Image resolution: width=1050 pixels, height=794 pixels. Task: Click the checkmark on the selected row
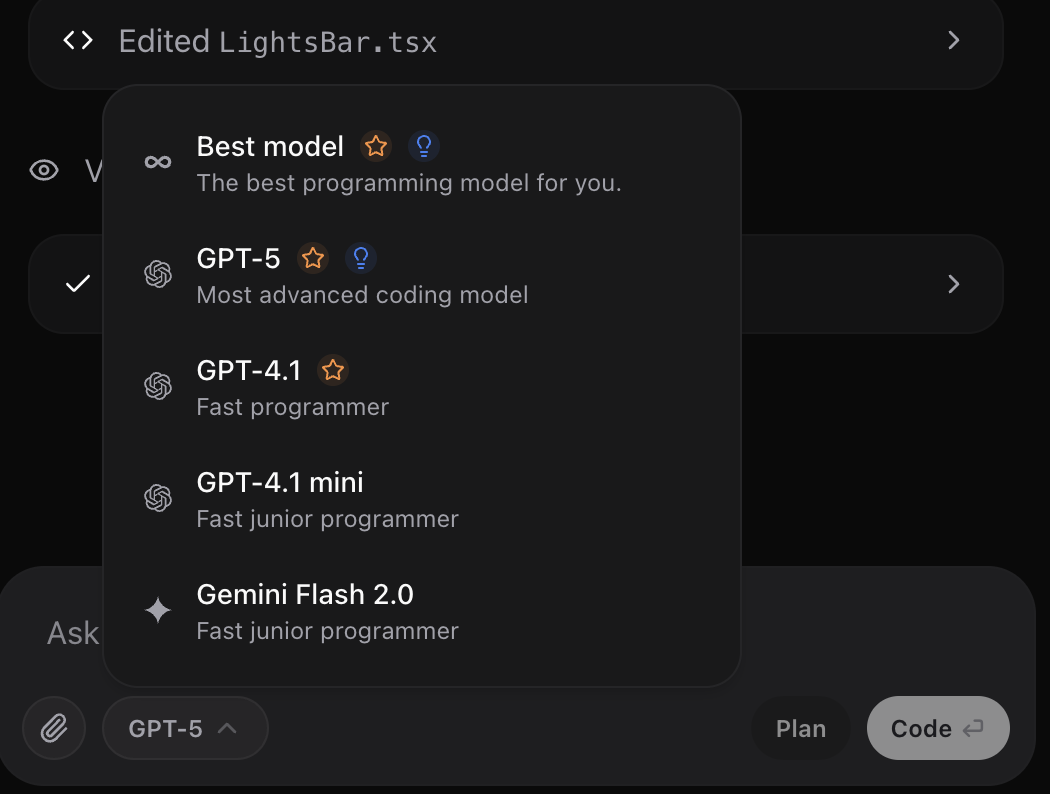(x=76, y=284)
